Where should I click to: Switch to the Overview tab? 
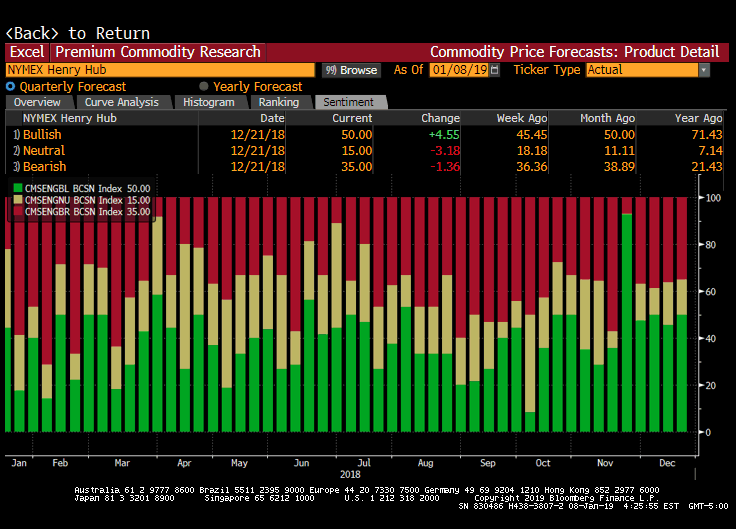pyautogui.click(x=37, y=102)
